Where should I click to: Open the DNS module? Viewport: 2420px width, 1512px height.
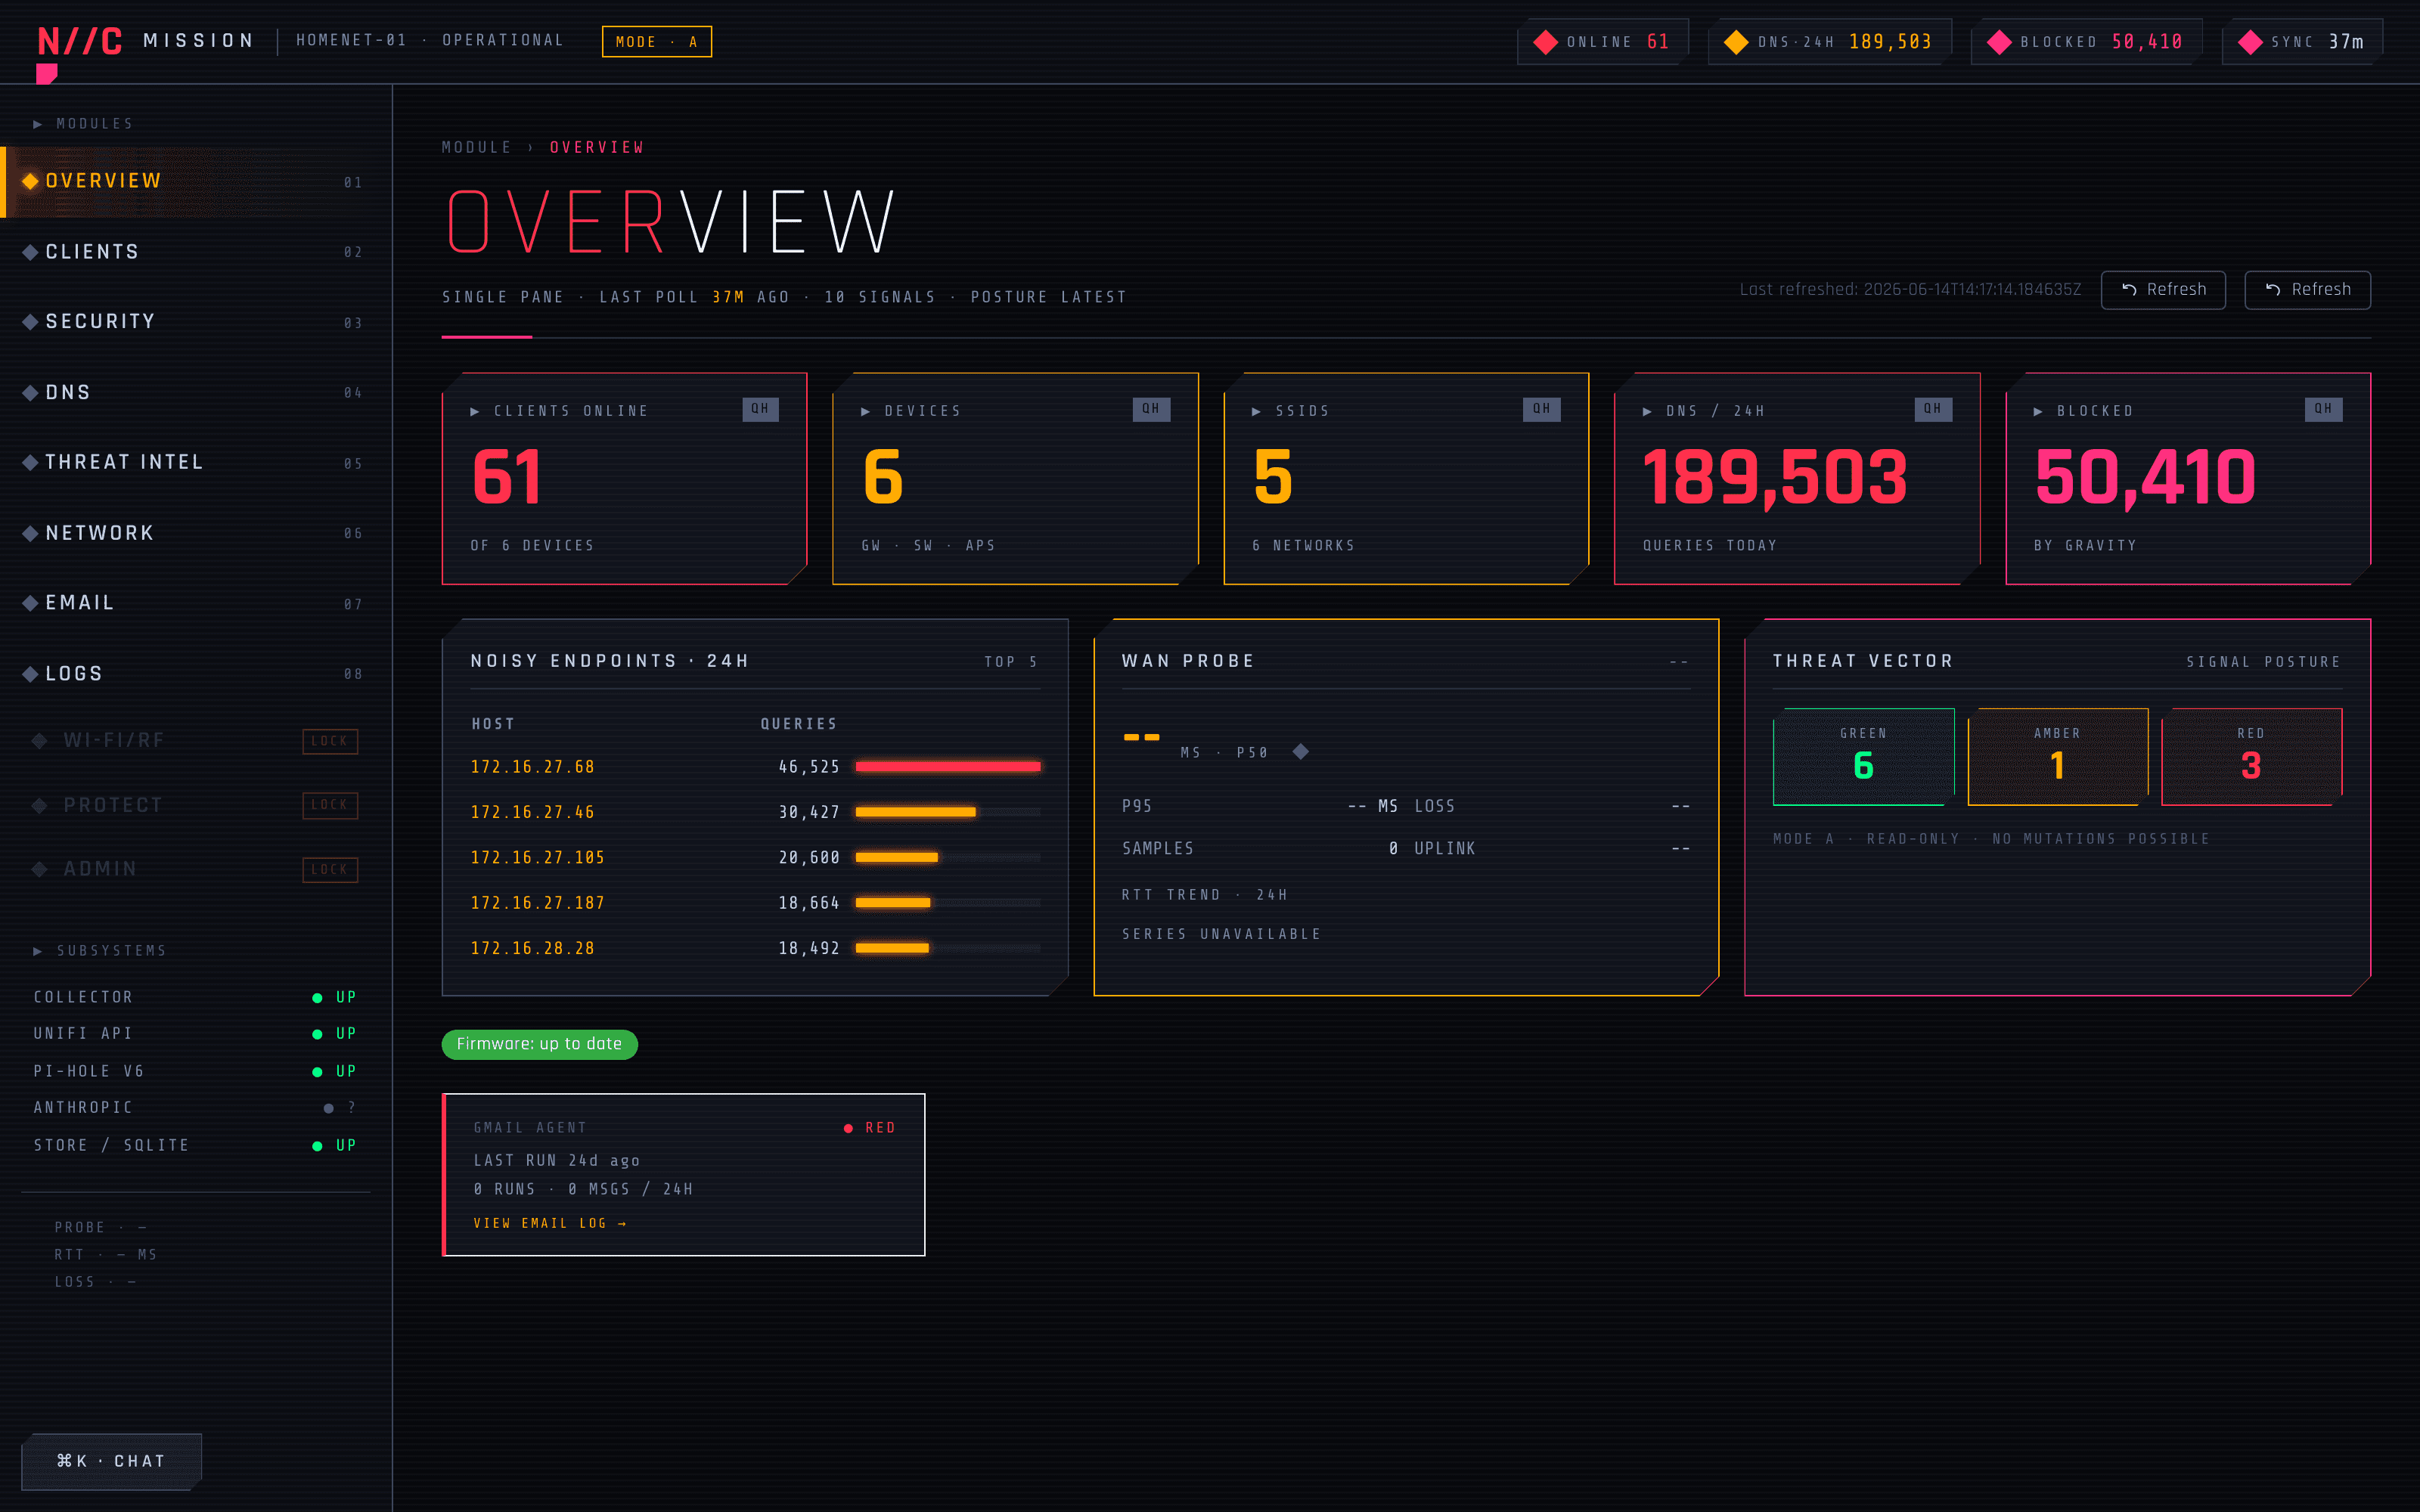coord(195,393)
